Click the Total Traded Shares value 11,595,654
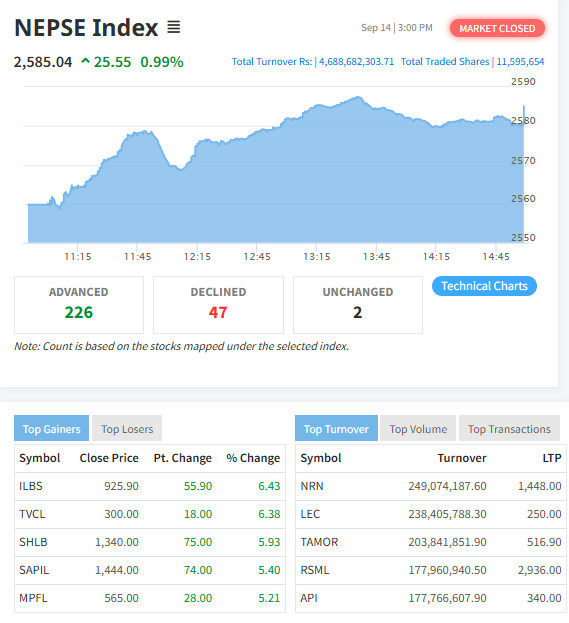 point(520,62)
